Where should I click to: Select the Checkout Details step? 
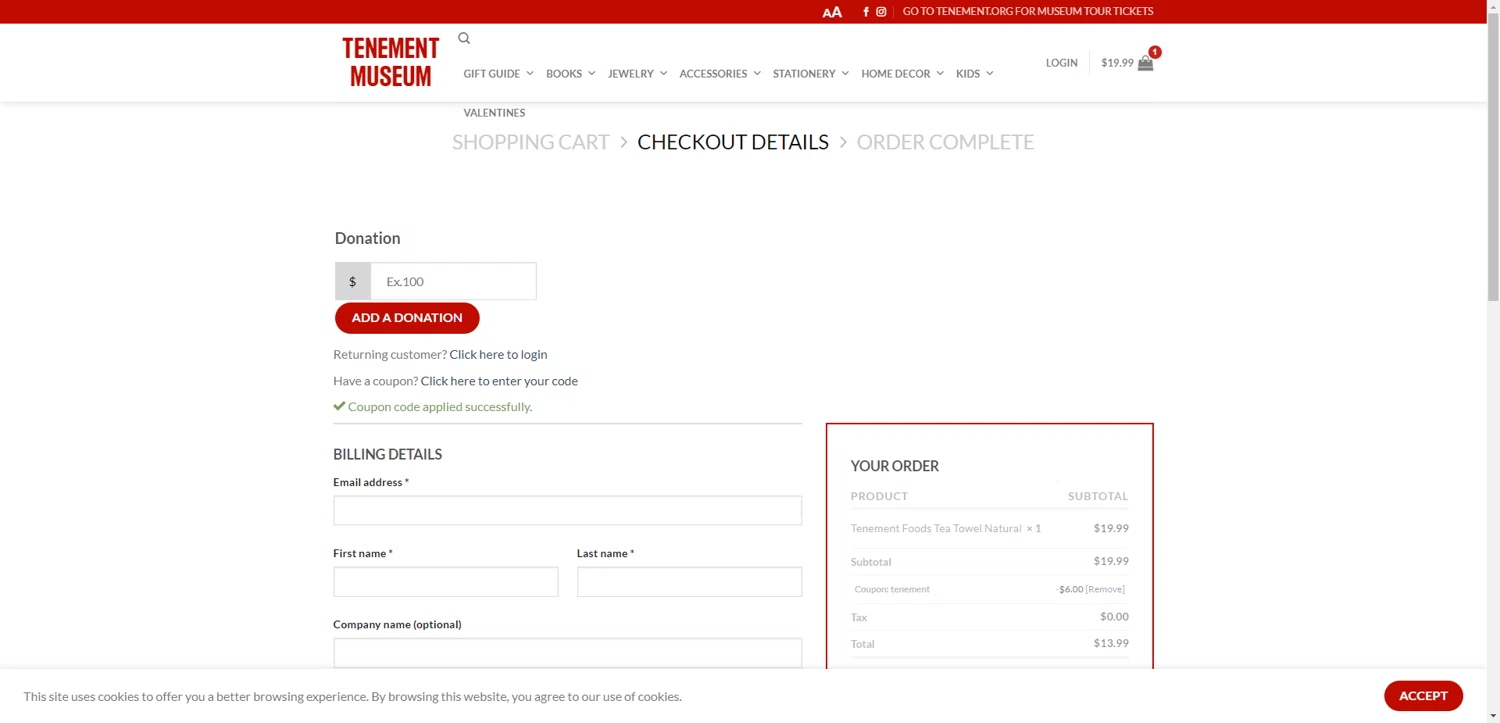[733, 142]
